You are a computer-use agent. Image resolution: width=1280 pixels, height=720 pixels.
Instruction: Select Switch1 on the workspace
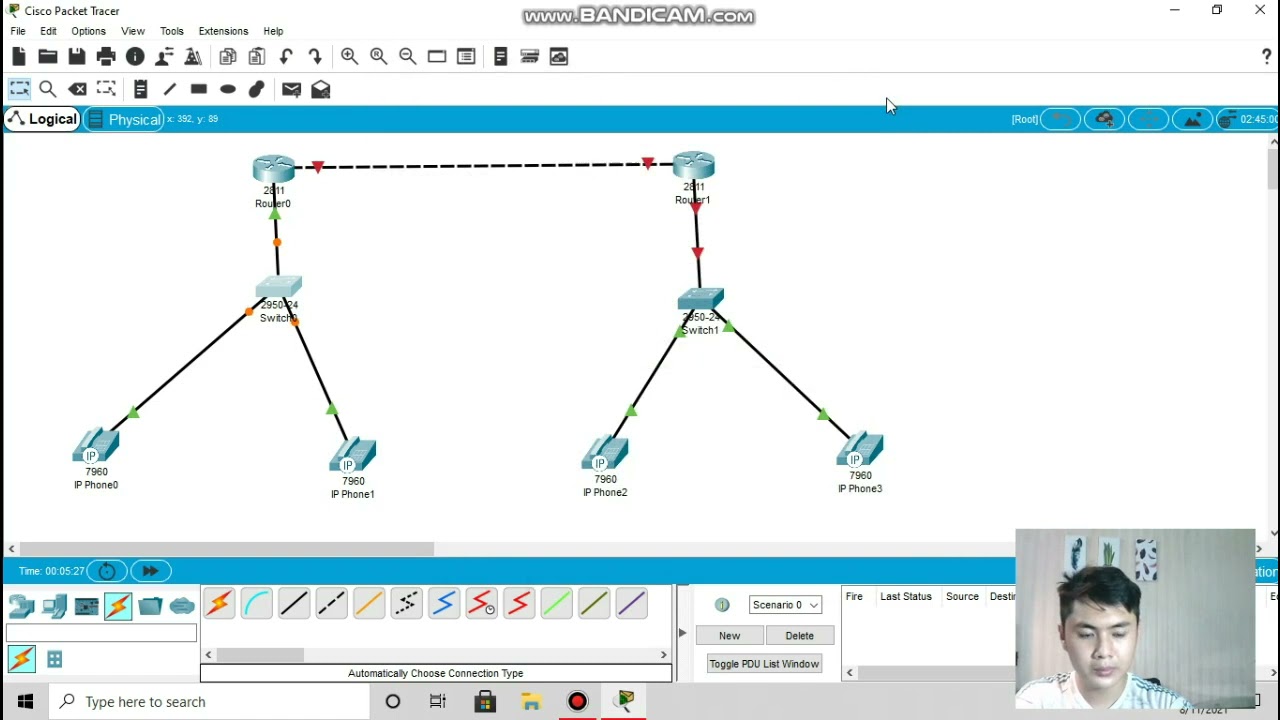point(700,299)
